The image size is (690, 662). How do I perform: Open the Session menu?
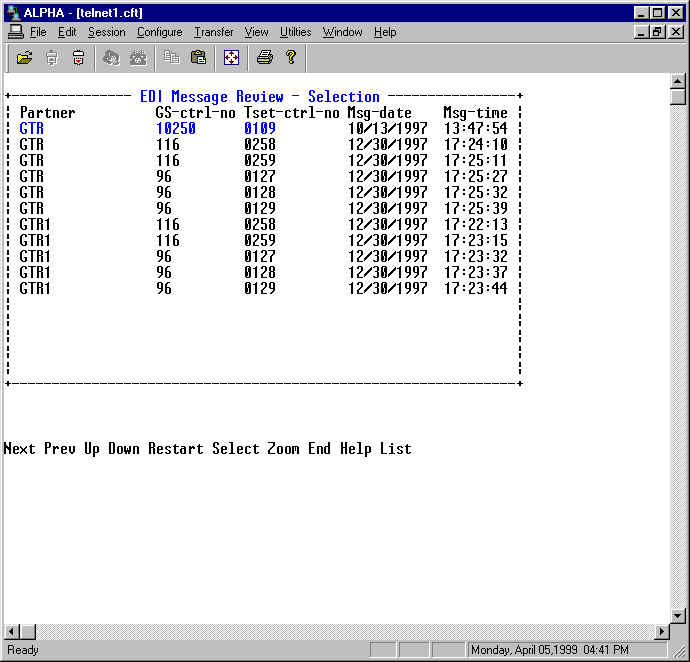point(106,32)
